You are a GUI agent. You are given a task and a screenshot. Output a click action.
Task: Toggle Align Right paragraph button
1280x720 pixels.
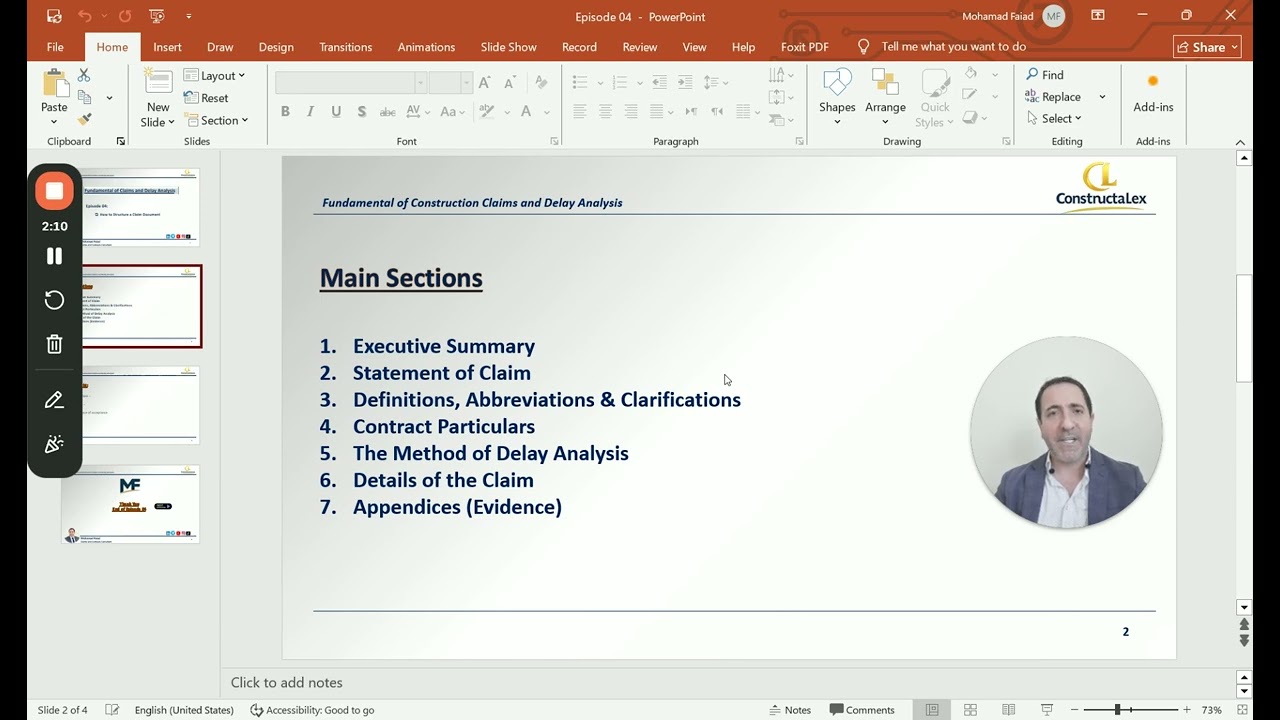click(631, 112)
